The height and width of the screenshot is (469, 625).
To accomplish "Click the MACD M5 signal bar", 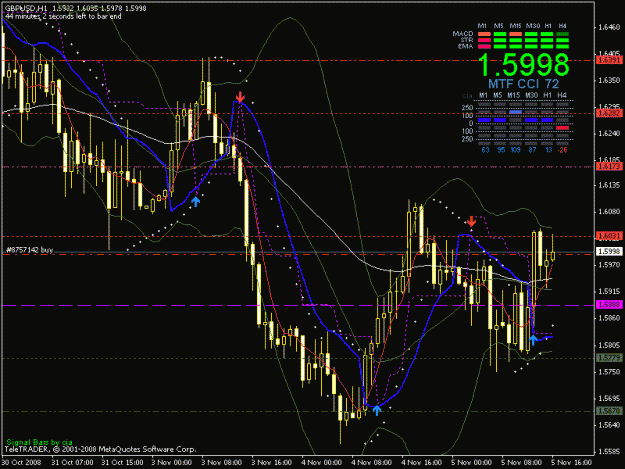I will point(500,34).
